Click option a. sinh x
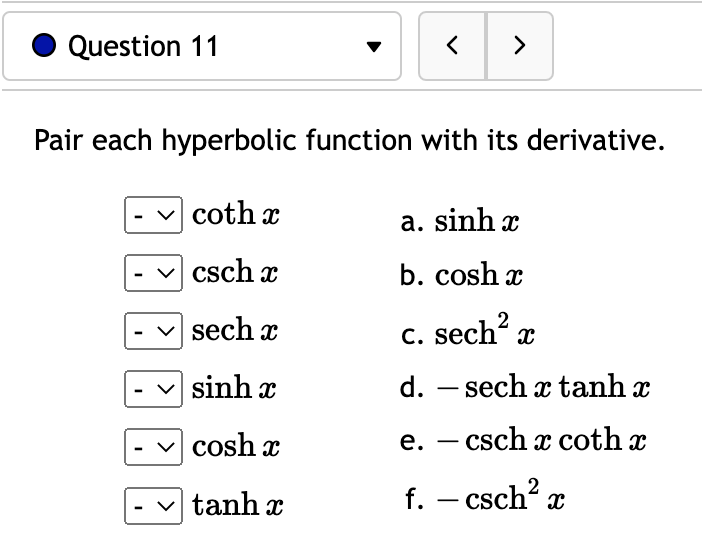The image size is (702, 560). pyautogui.click(x=460, y=221)
